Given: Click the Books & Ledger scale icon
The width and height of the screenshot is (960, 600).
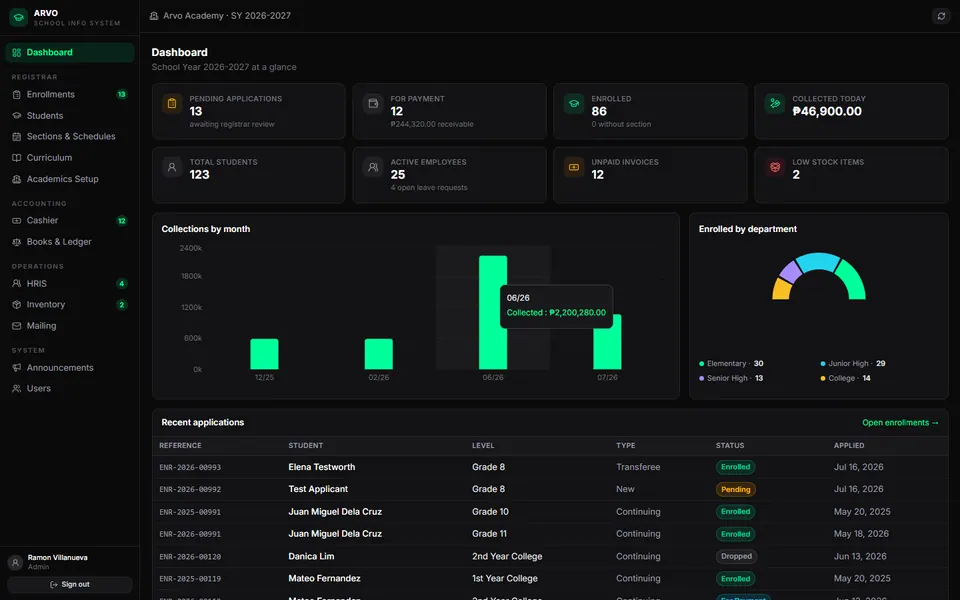Looking at the screenshot, I should [x=17, y=242].
